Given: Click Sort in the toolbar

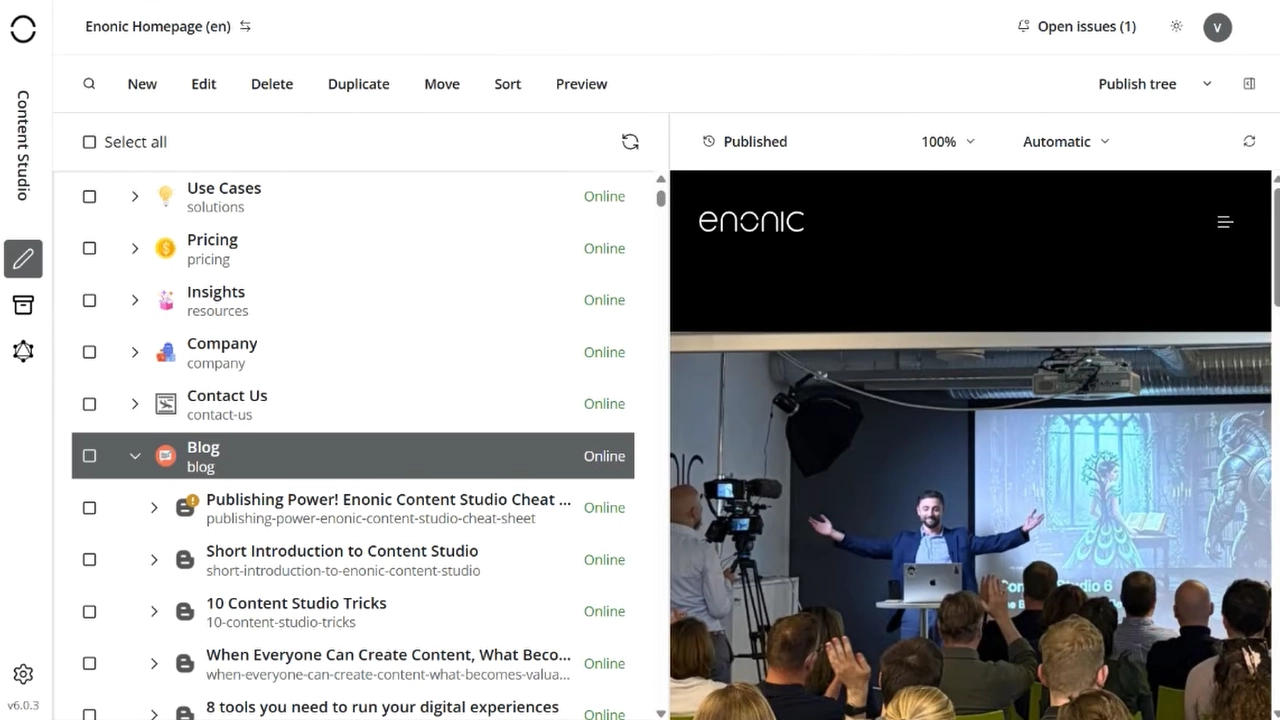Looking at the screenshot, I should pyautogui.click(x=508, y=84).
